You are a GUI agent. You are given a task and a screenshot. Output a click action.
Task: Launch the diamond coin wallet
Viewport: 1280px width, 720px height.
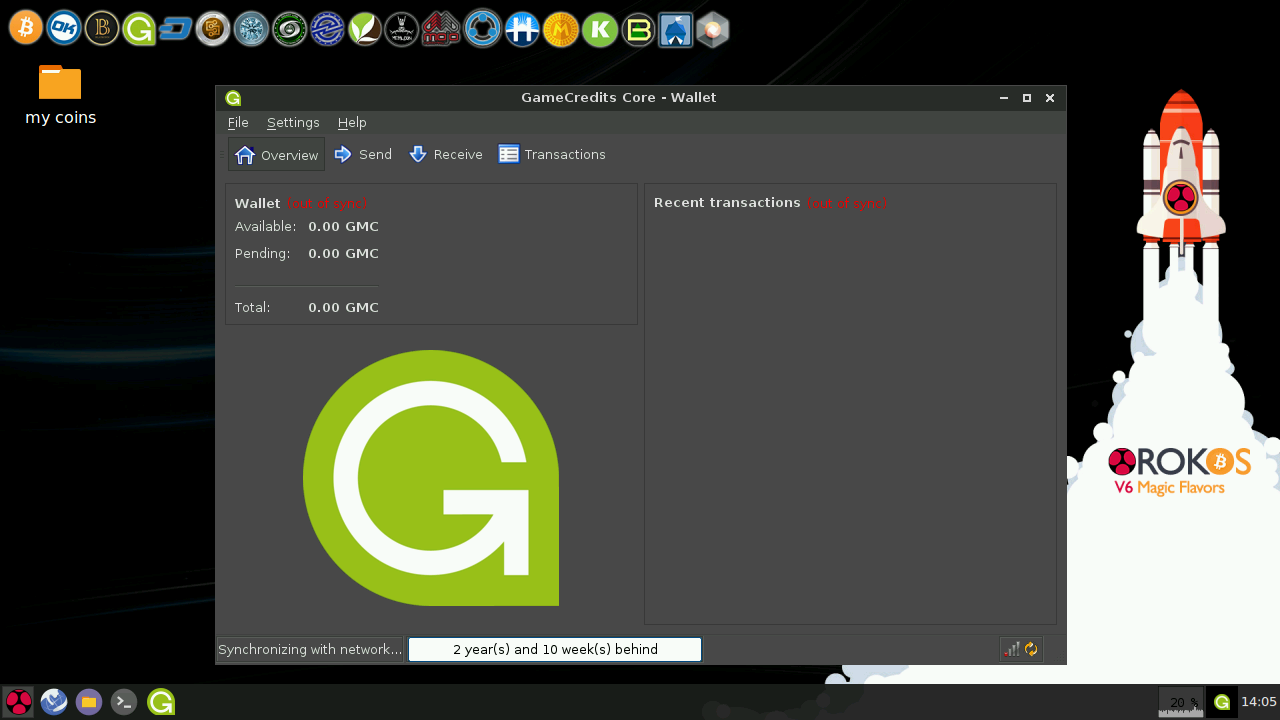tap(251, 29)
